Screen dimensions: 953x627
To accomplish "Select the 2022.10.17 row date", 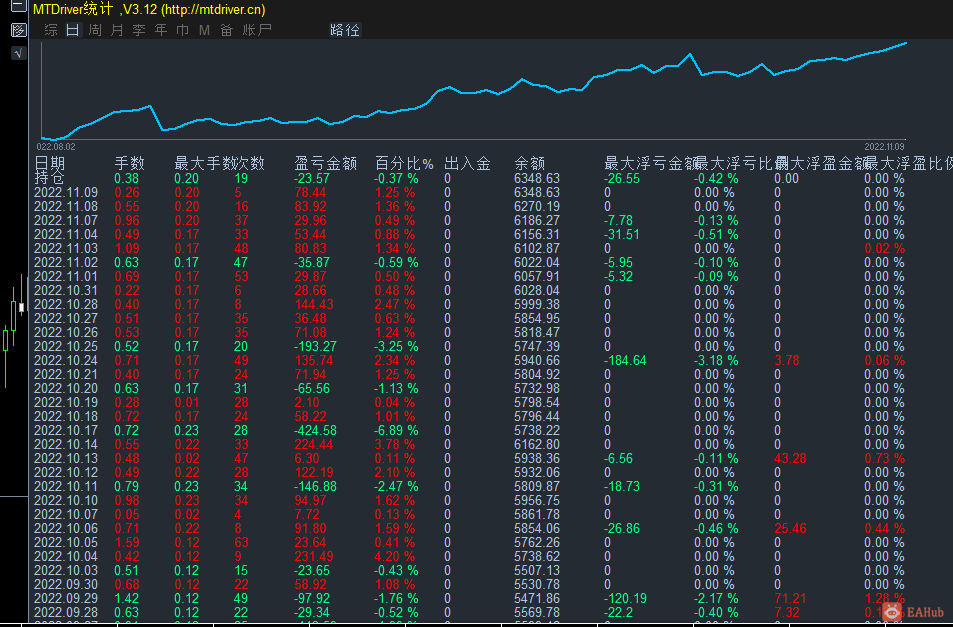I will (66, 430).
